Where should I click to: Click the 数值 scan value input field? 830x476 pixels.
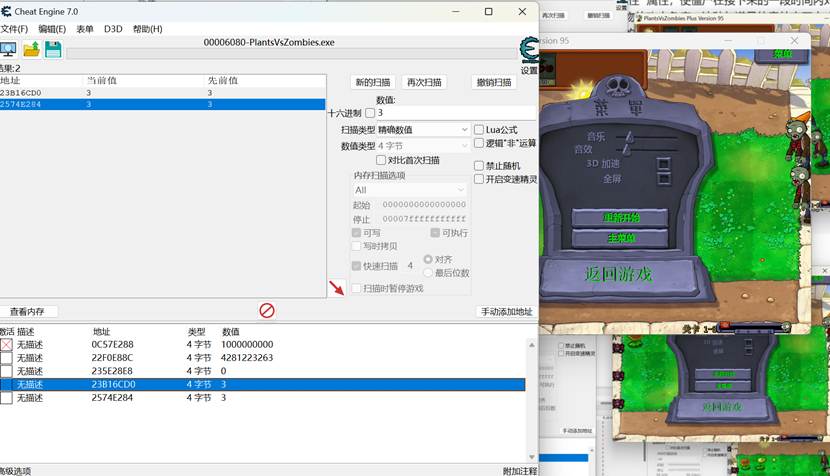[456, 113]
